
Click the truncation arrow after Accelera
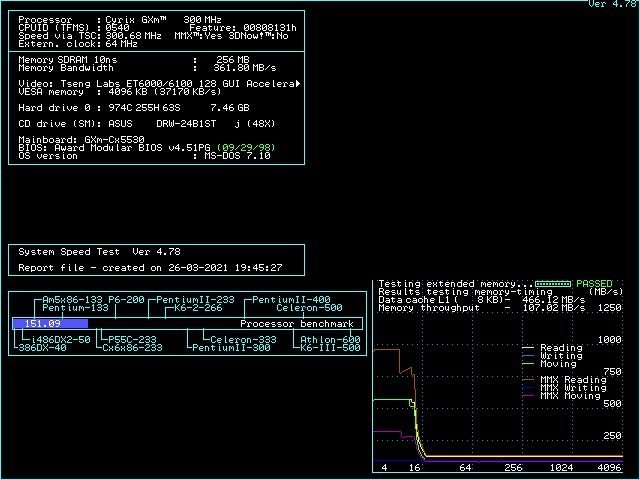click(298, 84)
